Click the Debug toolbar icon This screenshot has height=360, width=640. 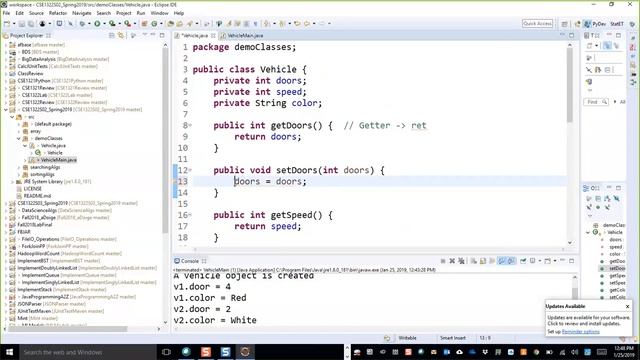point(82,24)
